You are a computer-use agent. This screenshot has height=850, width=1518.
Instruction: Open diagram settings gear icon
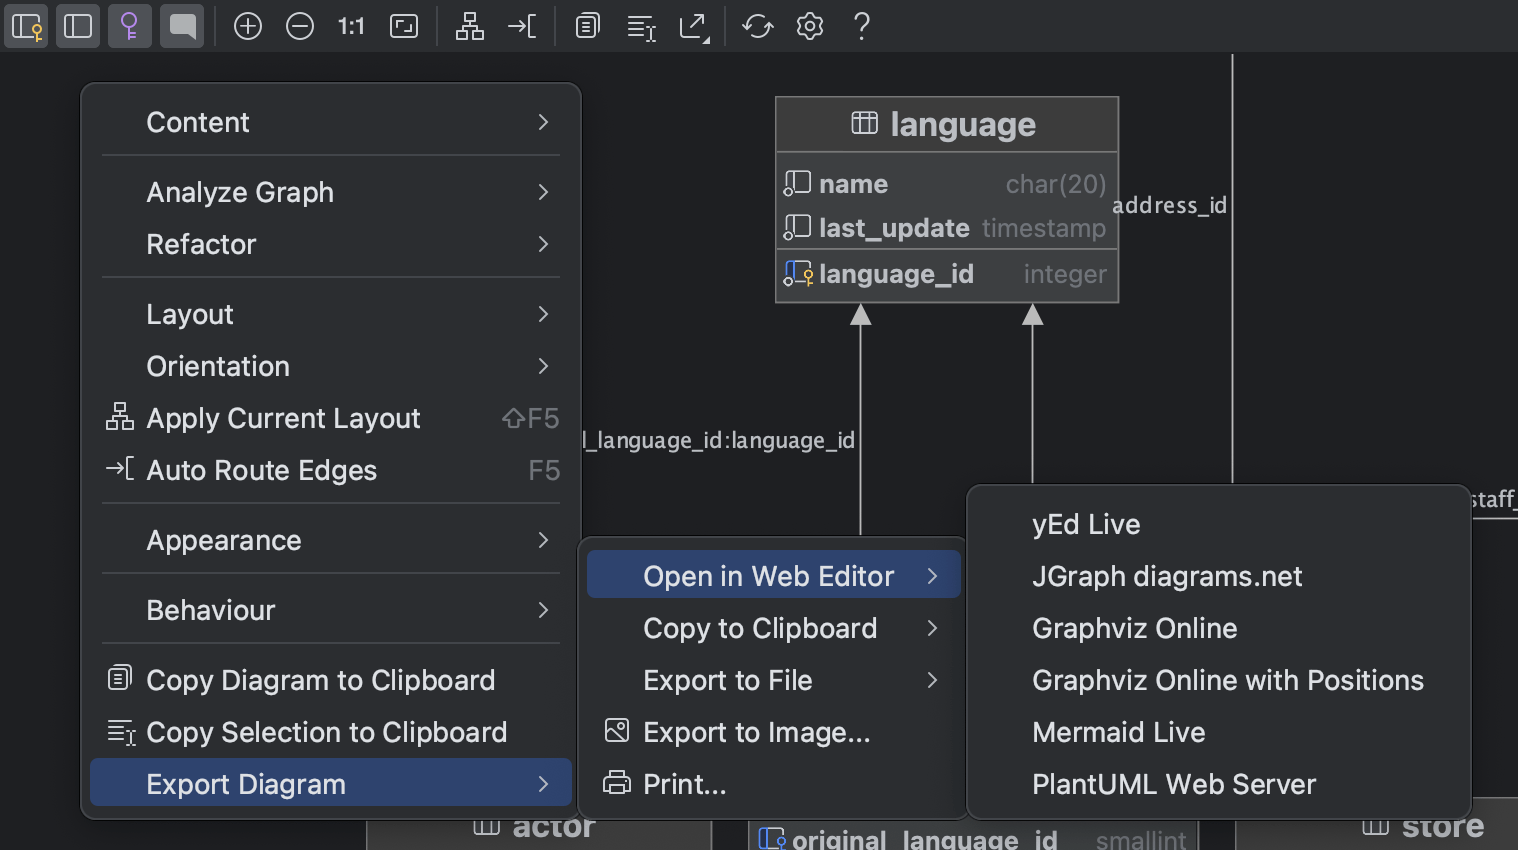[x=809, y=26]
